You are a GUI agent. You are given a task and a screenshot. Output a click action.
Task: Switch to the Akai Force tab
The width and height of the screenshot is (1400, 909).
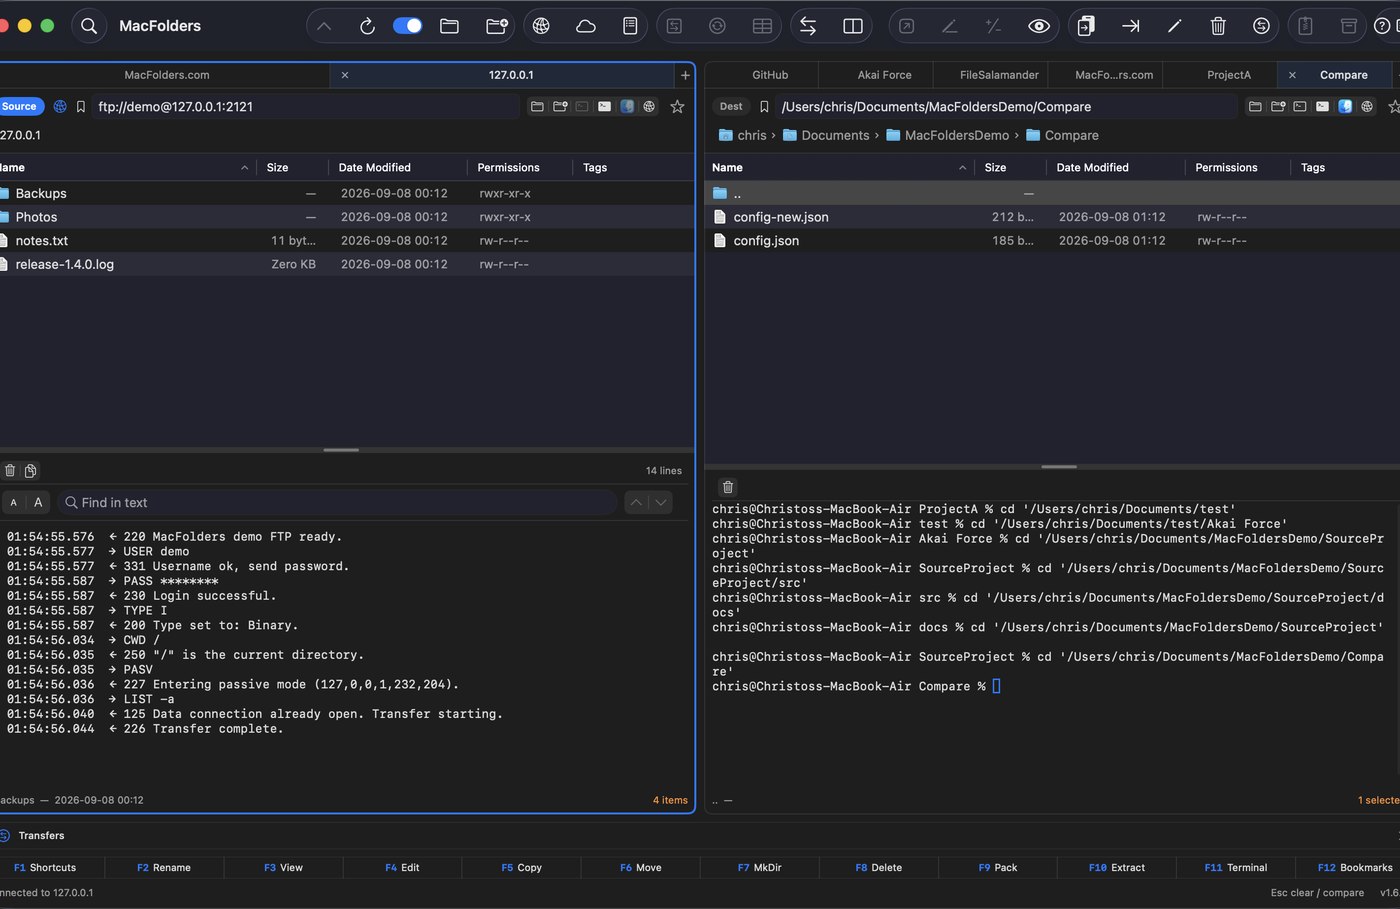(x=884, y=75)
